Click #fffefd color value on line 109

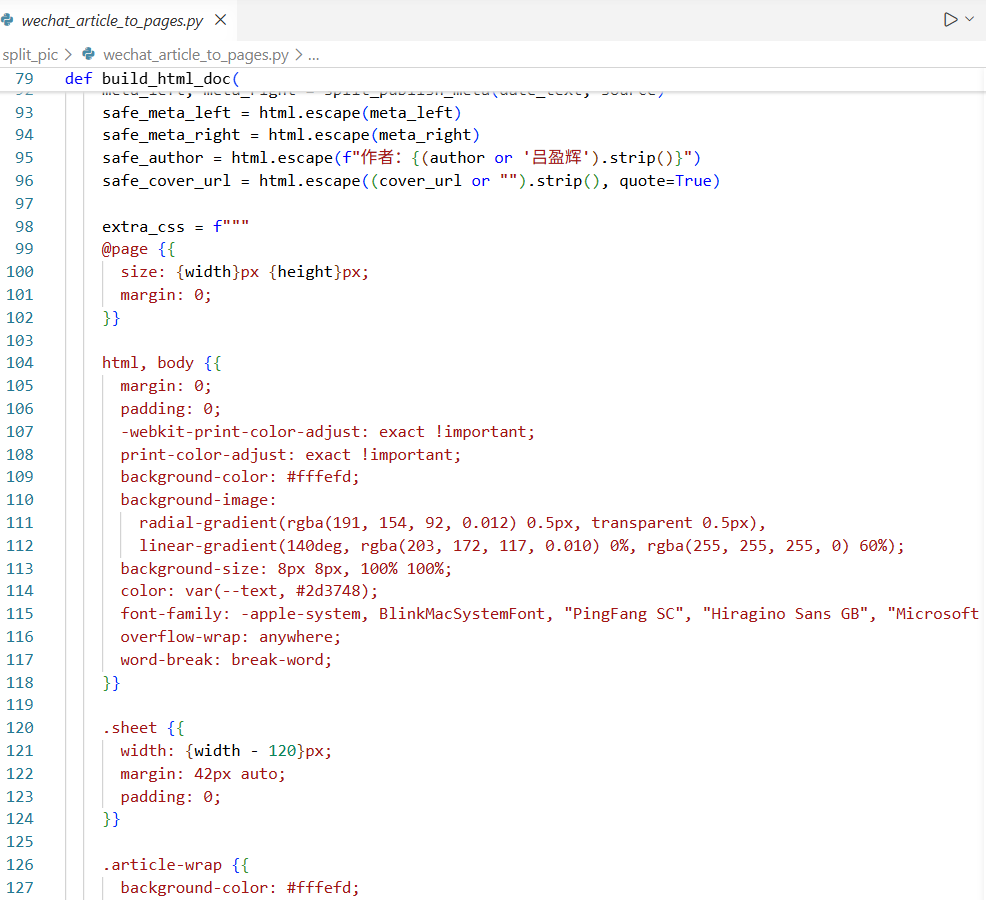(x=319, y=477)
